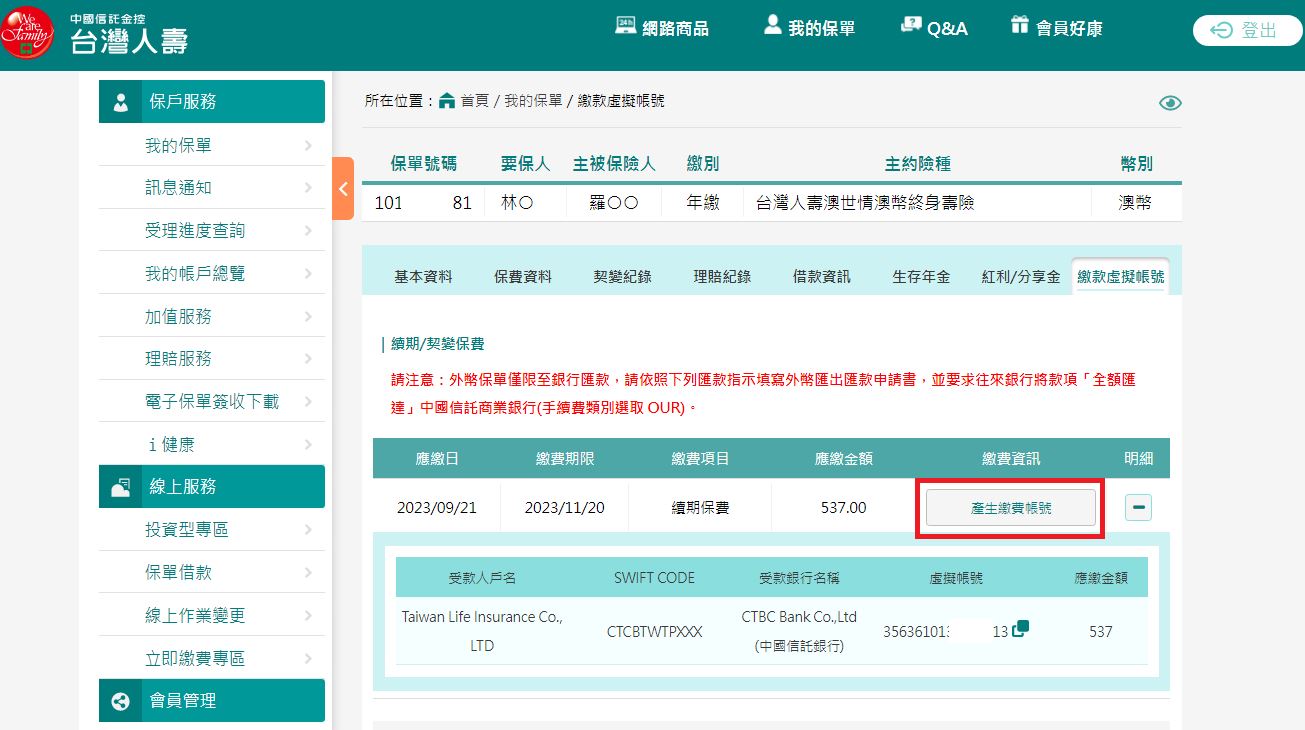1305x730 pixels.
Task: Open 理賠服務 in the sidebar
Action: (x=212, y=358)
